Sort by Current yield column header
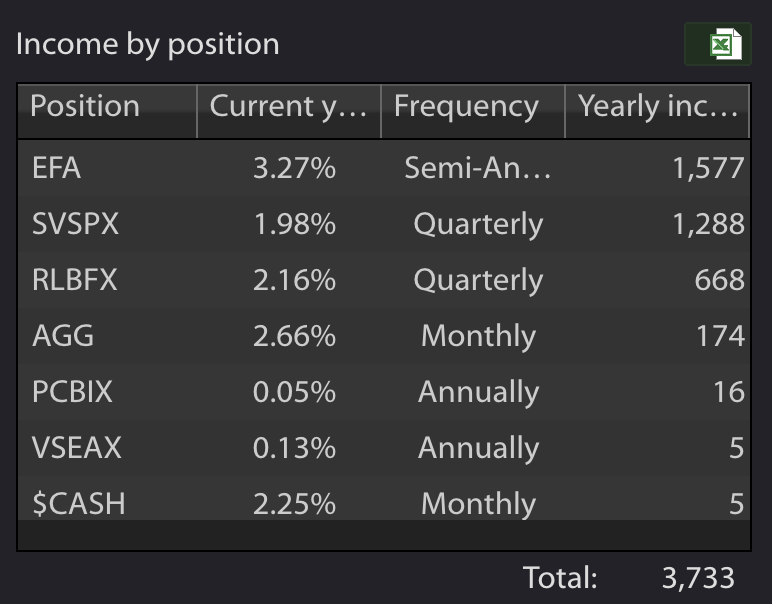The height and width of the screenshot is (604, 772). pyautogui.click(x=289, y=111)
